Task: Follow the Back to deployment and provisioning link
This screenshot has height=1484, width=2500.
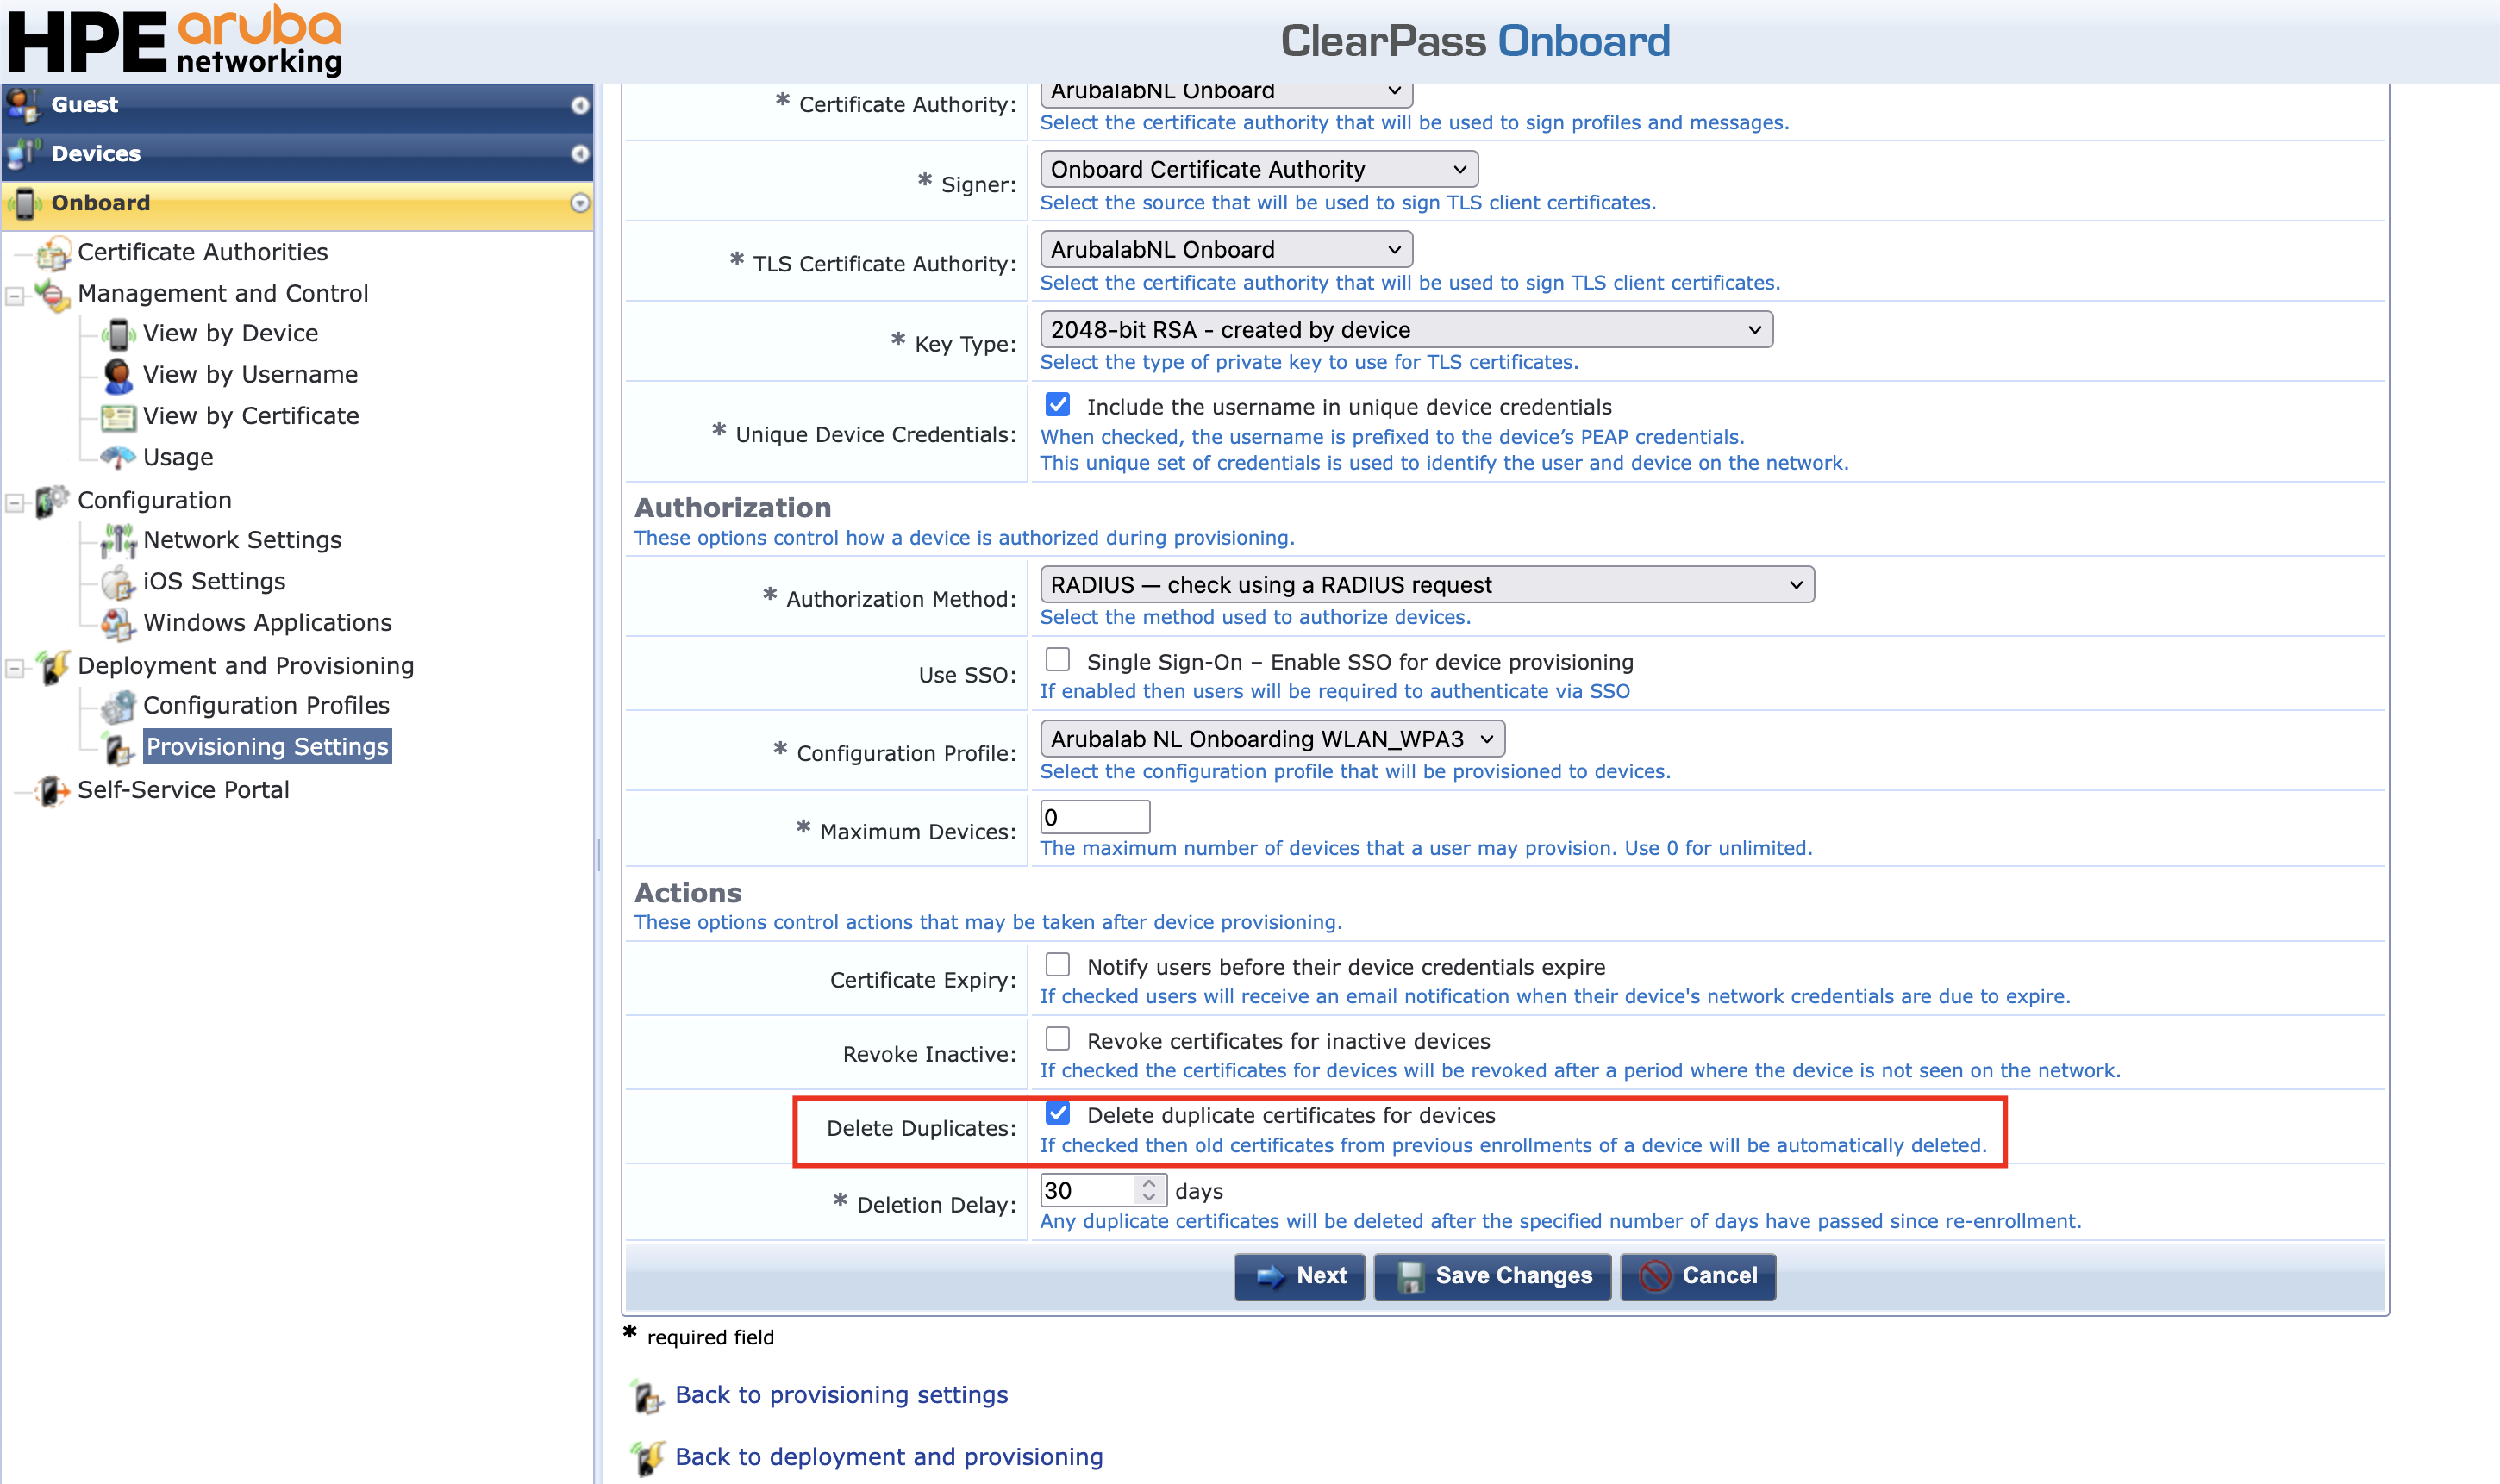Action: [889, 1457]
